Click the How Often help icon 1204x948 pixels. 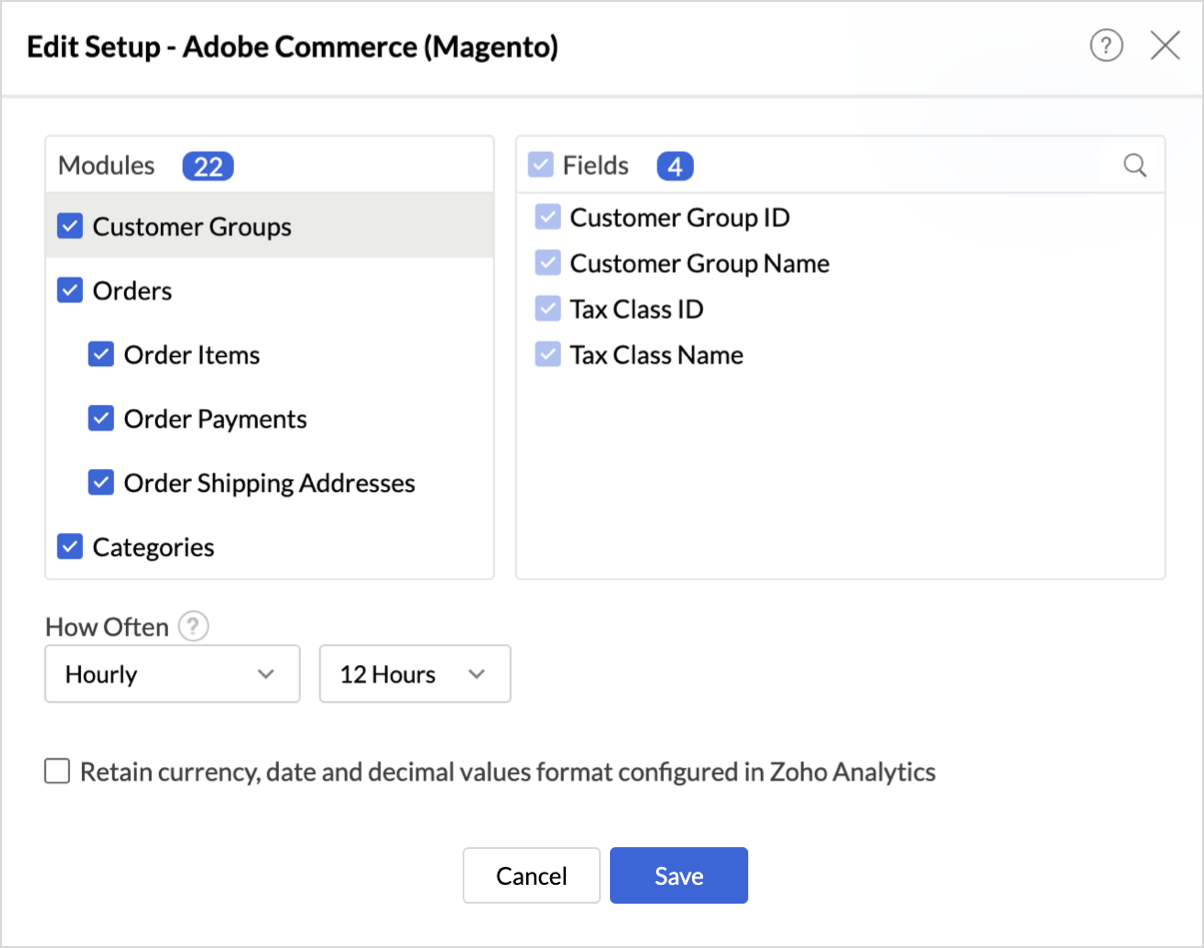point(193,627)
